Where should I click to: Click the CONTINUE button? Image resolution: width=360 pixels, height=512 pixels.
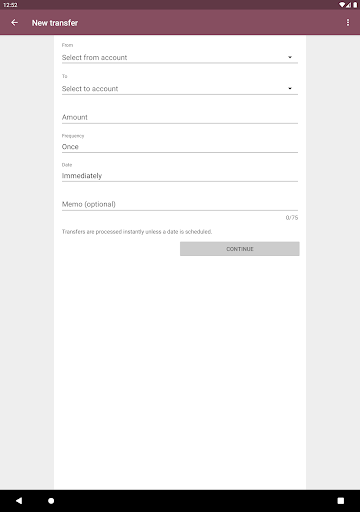tap(240, 249)
